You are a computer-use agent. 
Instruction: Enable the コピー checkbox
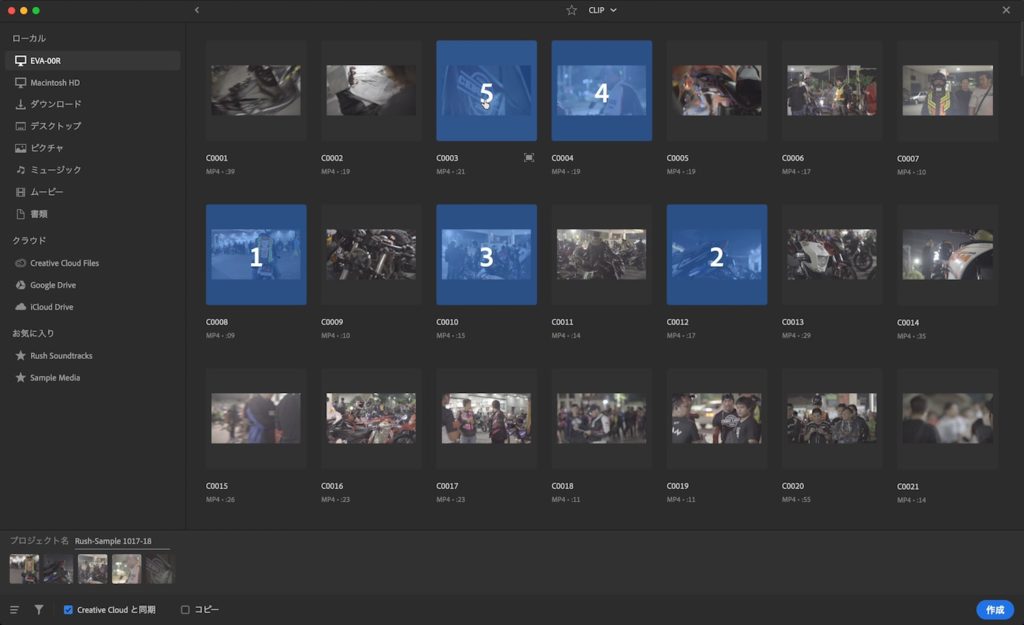[185, 609]
